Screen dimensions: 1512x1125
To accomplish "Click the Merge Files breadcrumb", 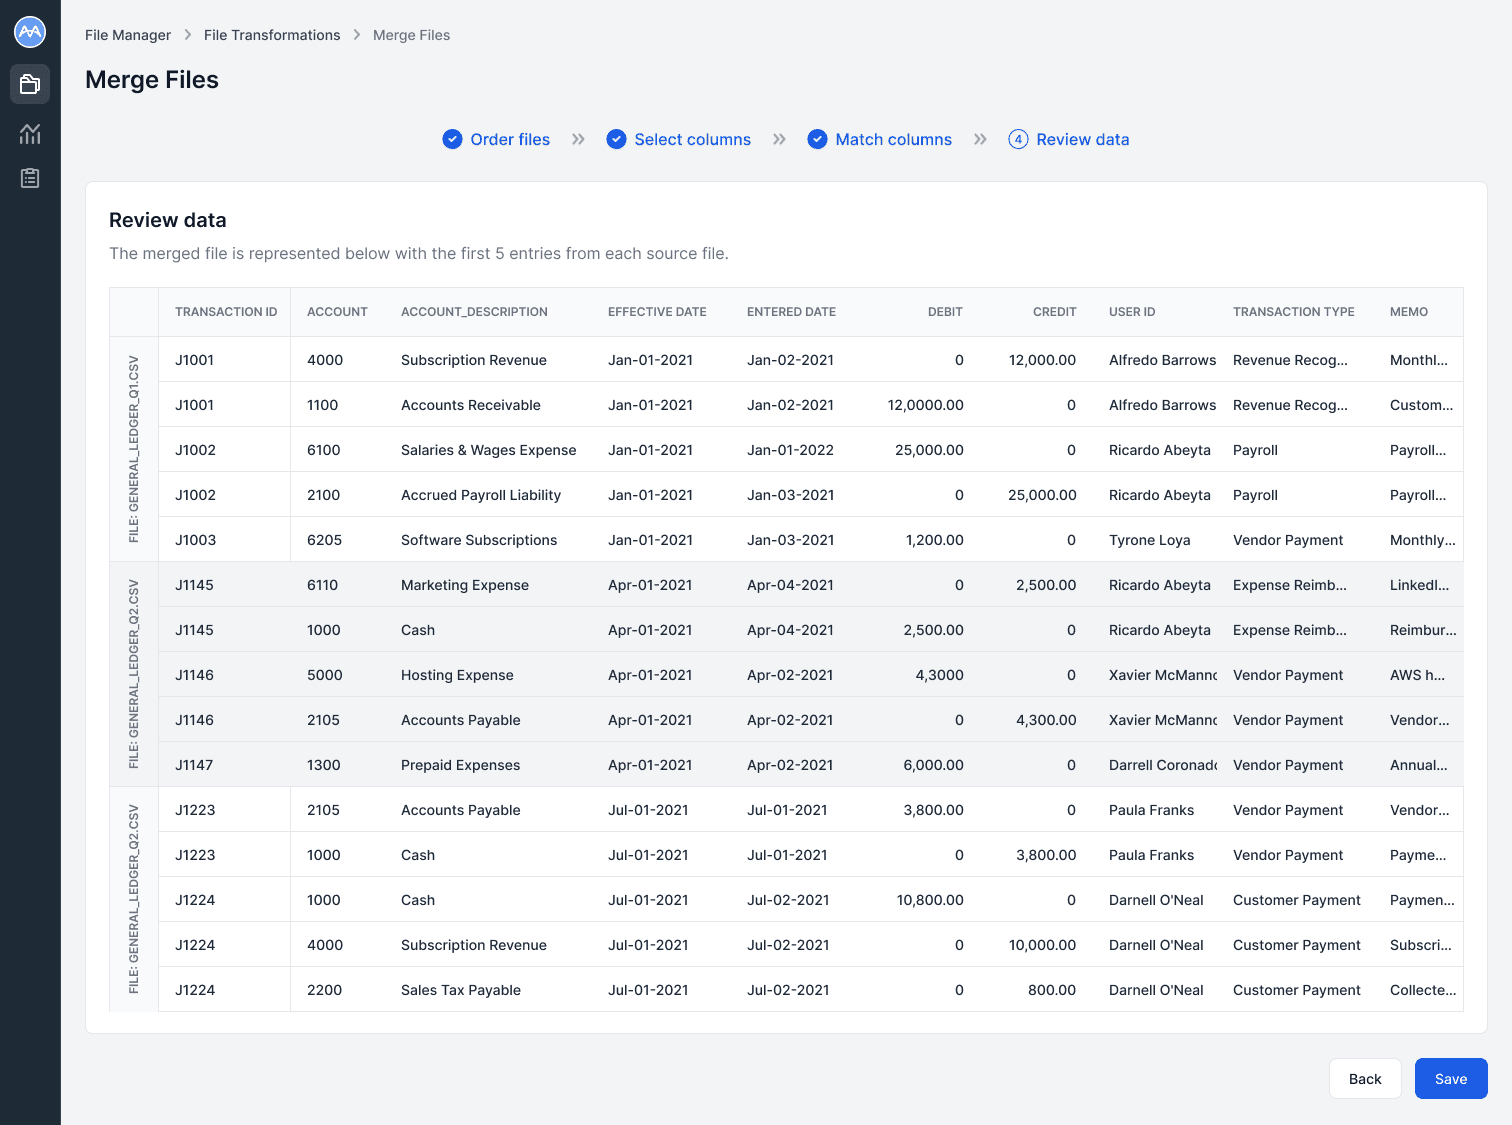I will click(x=411, y=35).
